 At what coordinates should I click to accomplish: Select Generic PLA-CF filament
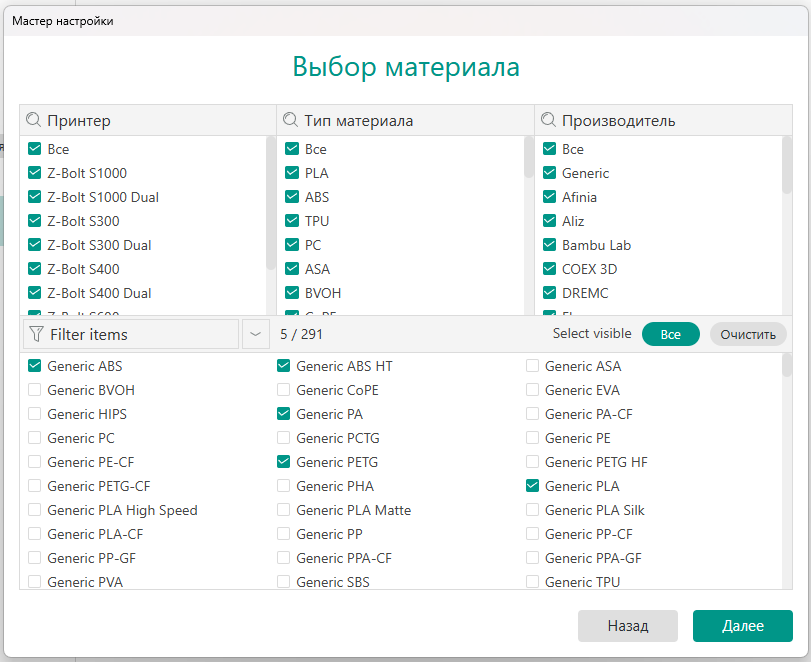[34, 534]
